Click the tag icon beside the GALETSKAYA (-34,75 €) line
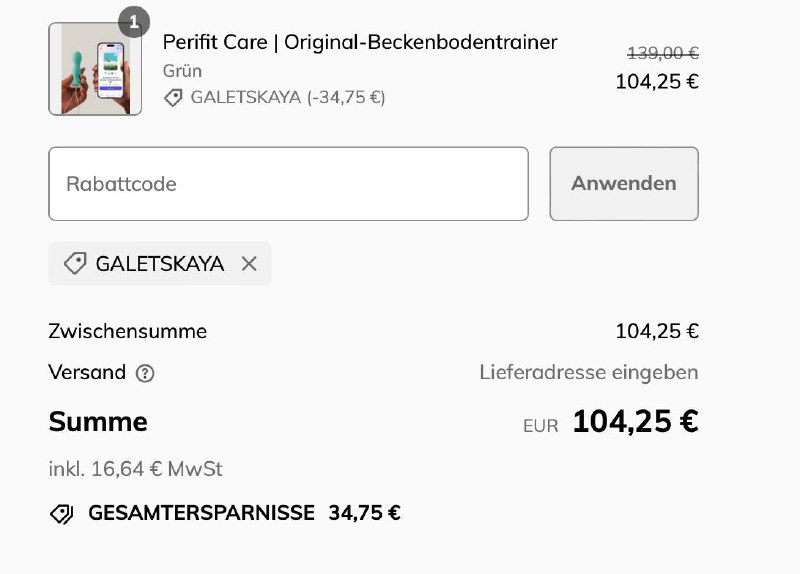800x574 pixels. click(x=174, y=97)
